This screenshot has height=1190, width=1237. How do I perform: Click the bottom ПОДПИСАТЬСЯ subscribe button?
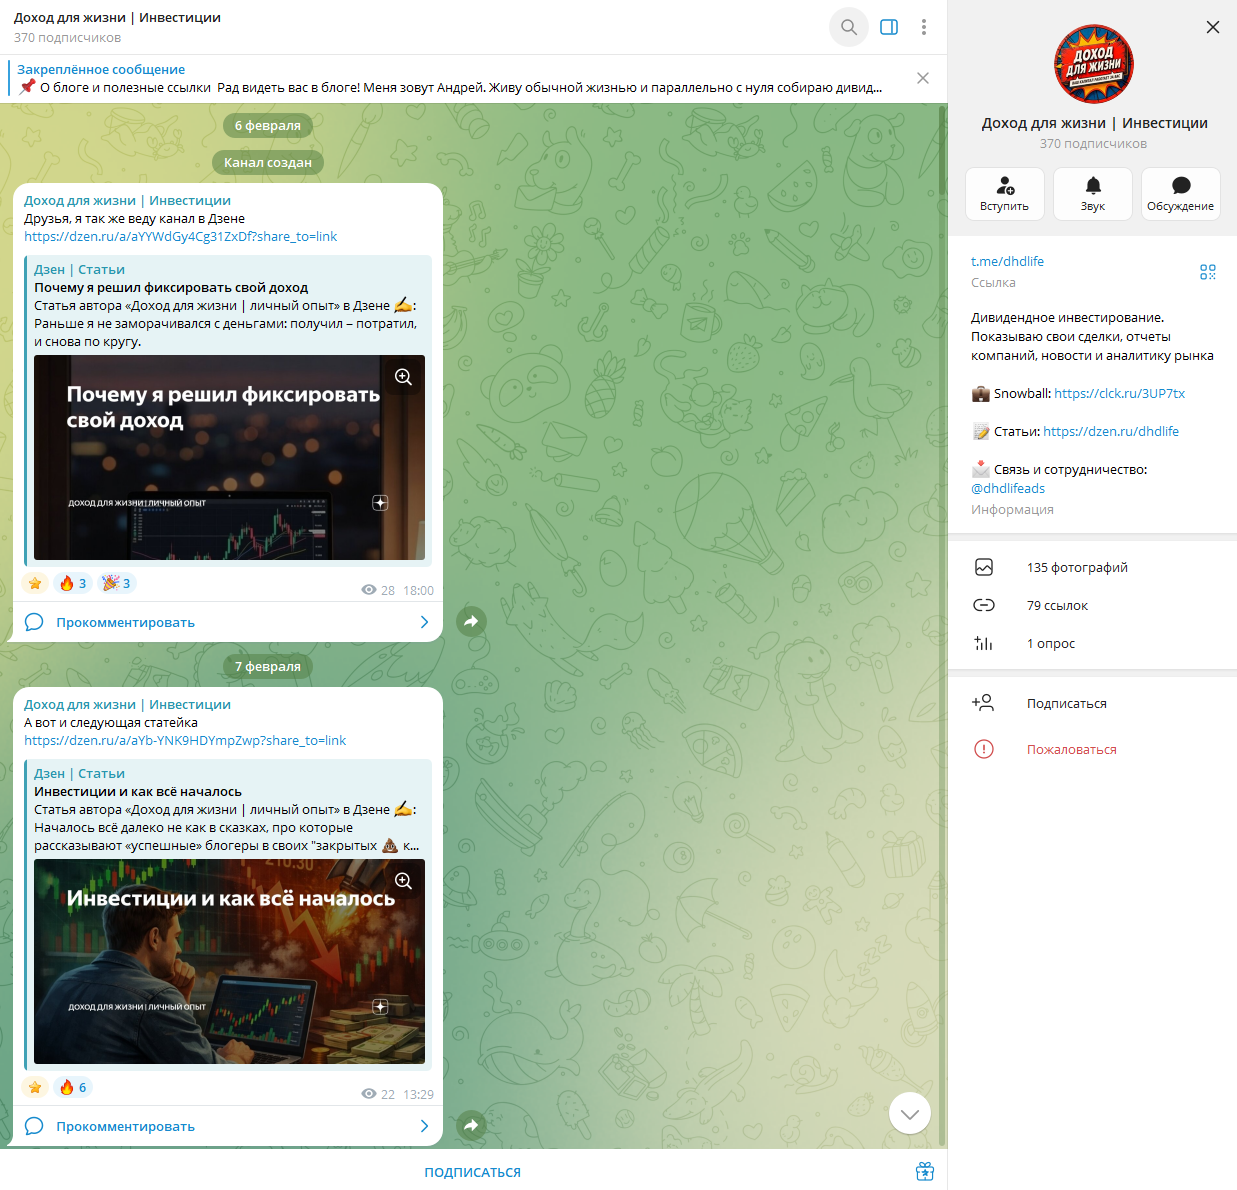[473, 1172]
